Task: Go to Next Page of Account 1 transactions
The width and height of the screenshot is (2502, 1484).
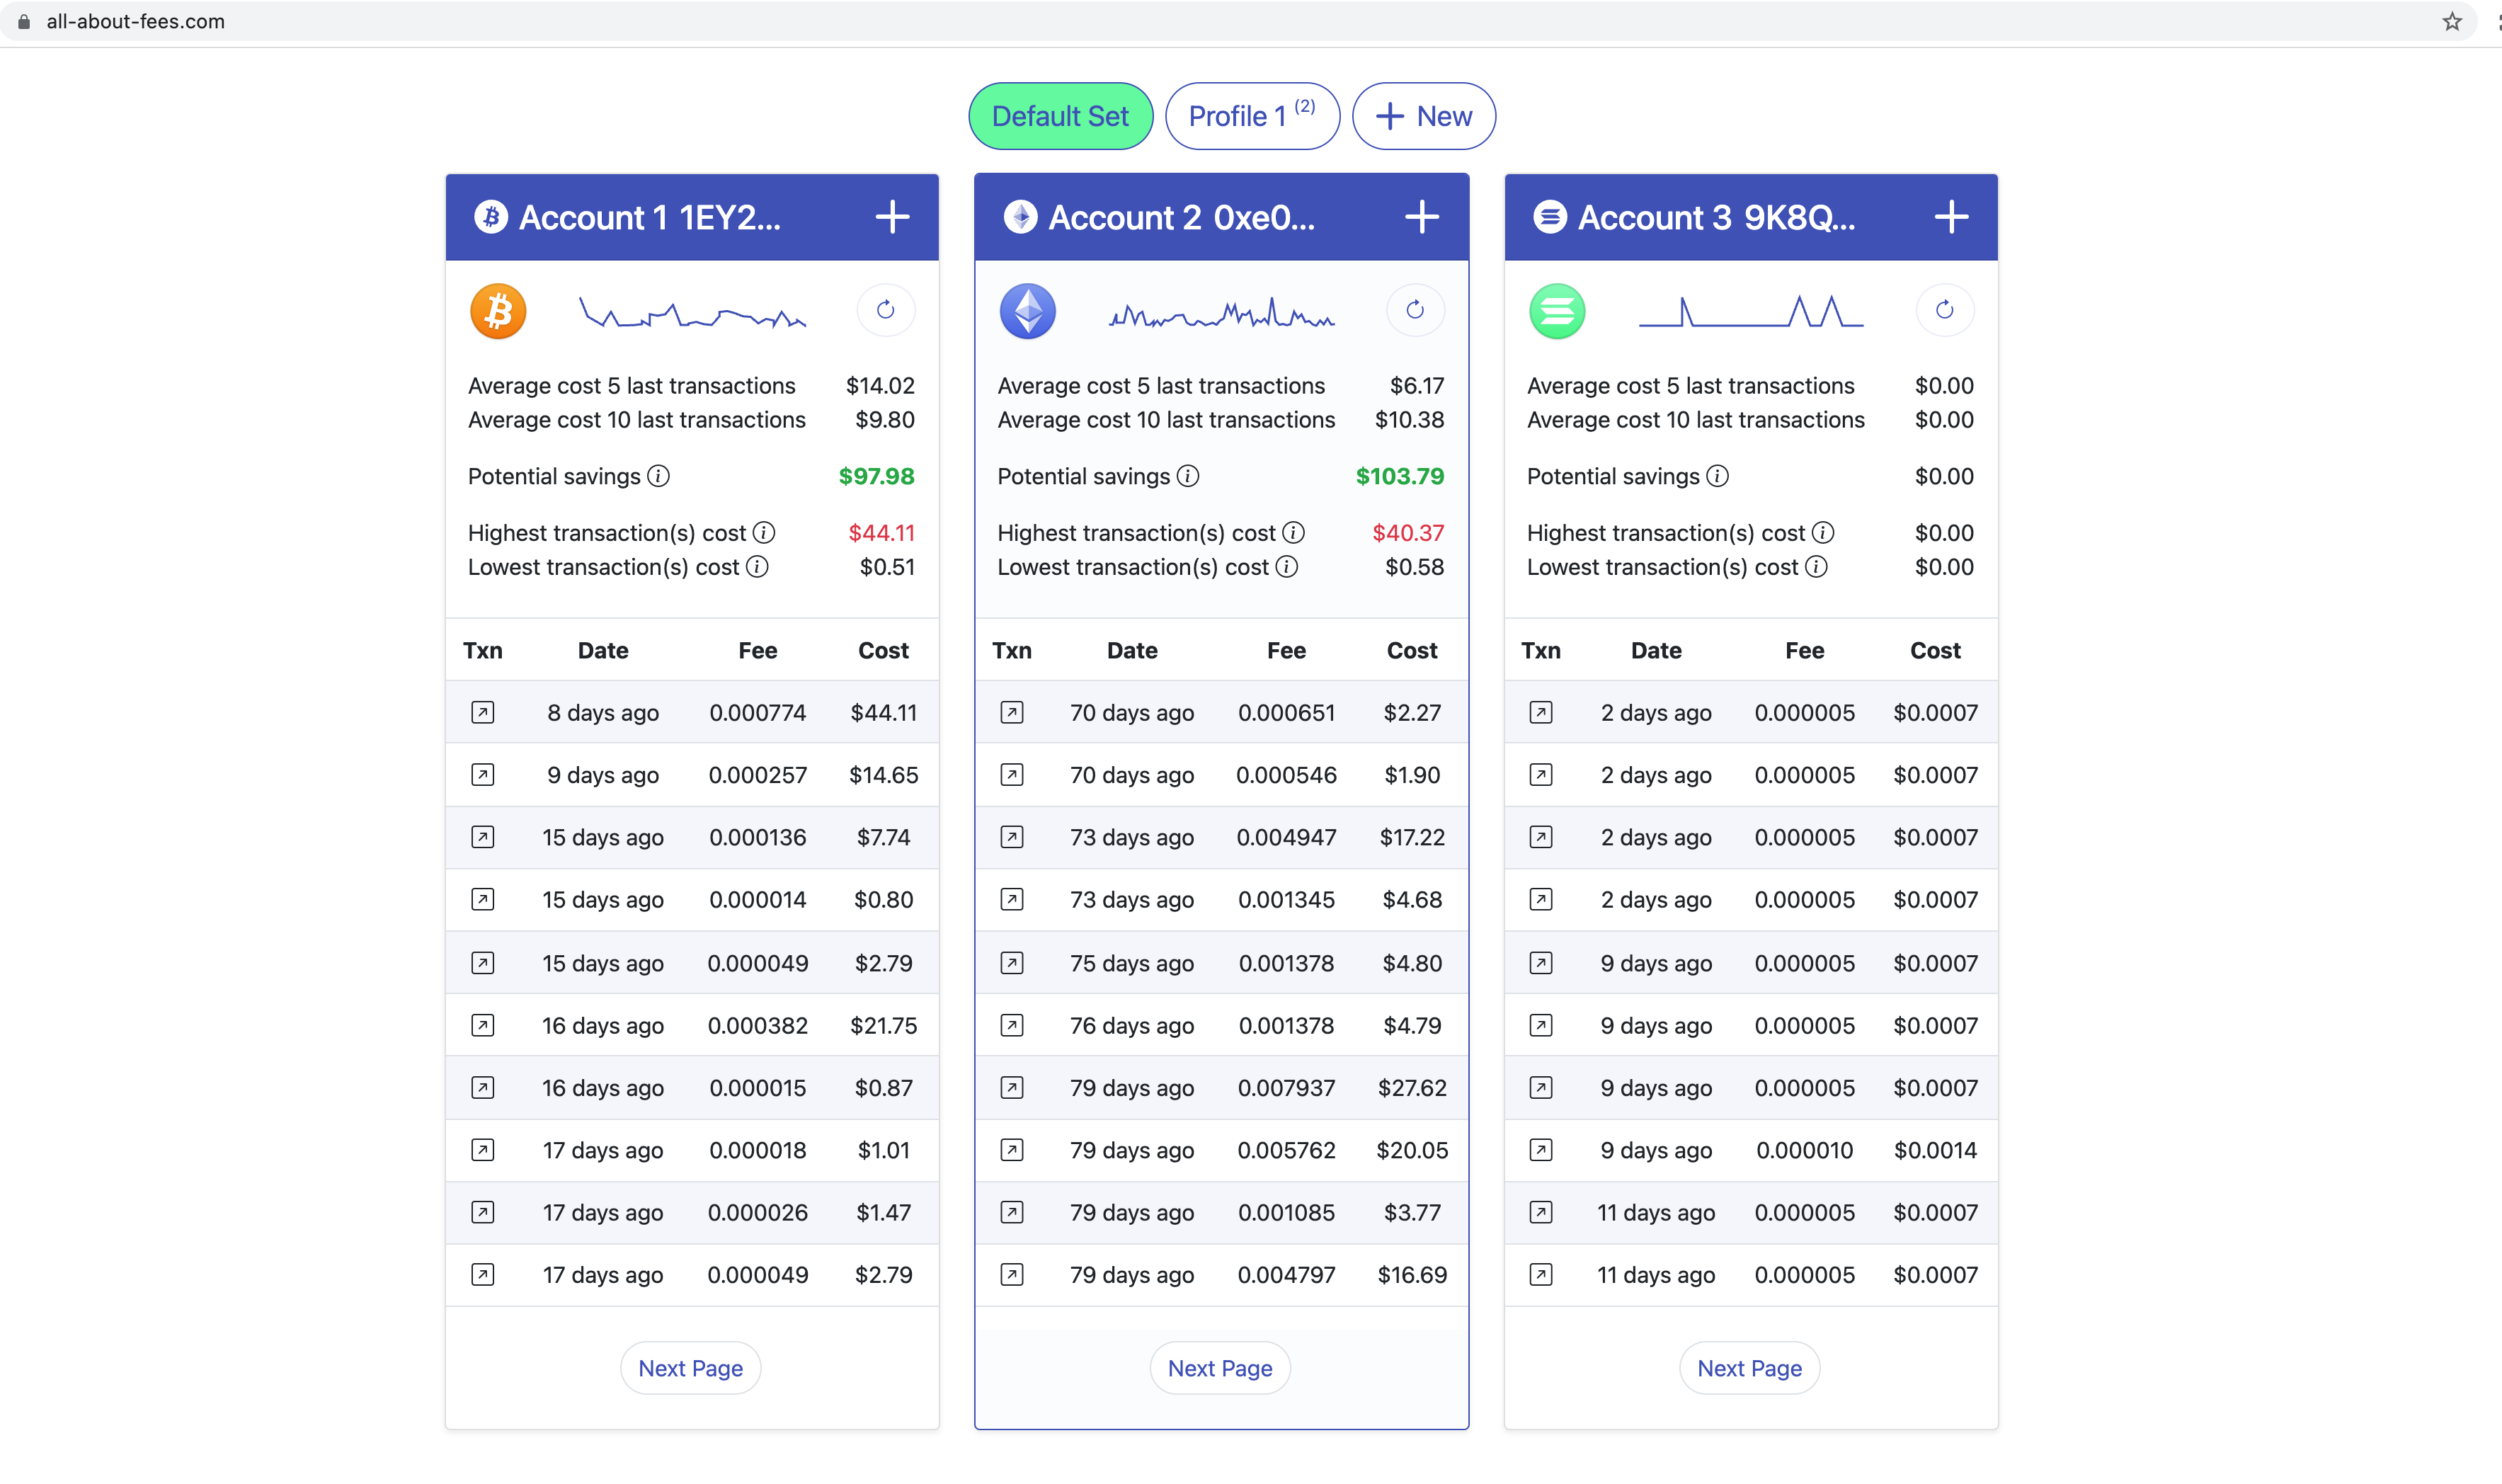Action: click(x=690, y=1368)
